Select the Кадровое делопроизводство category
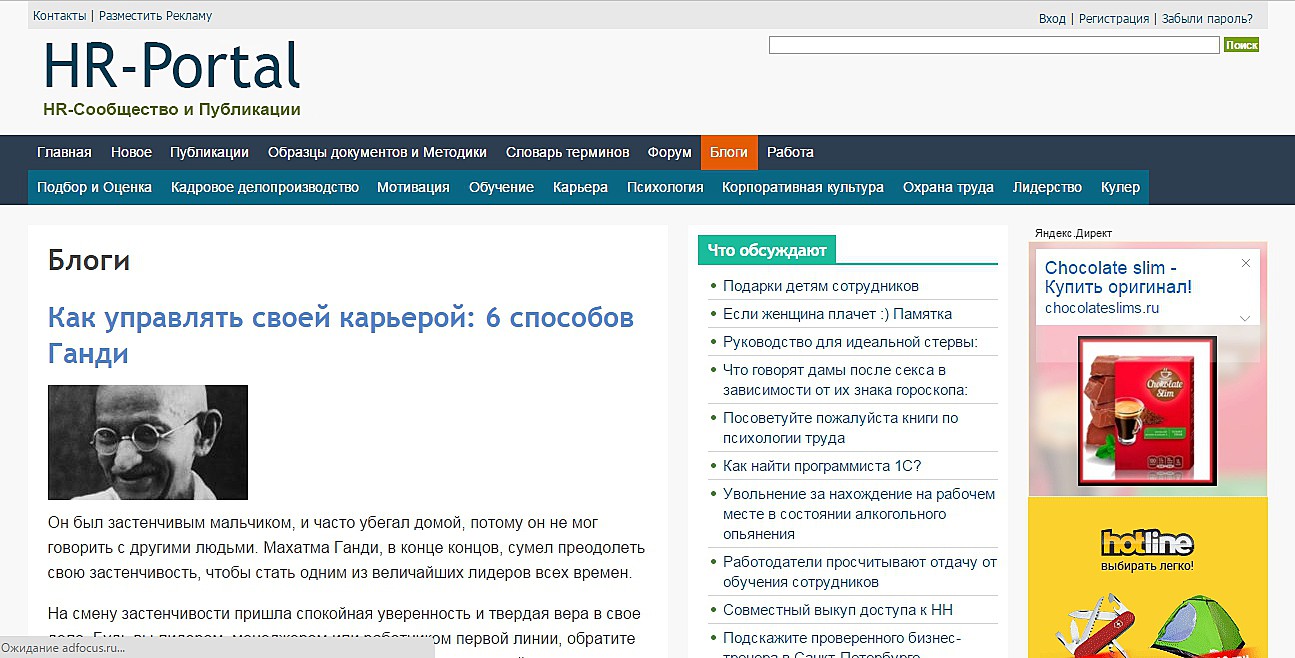This screenshot has height=658, width=1295. pyautogui.click(x=265, y=187)
